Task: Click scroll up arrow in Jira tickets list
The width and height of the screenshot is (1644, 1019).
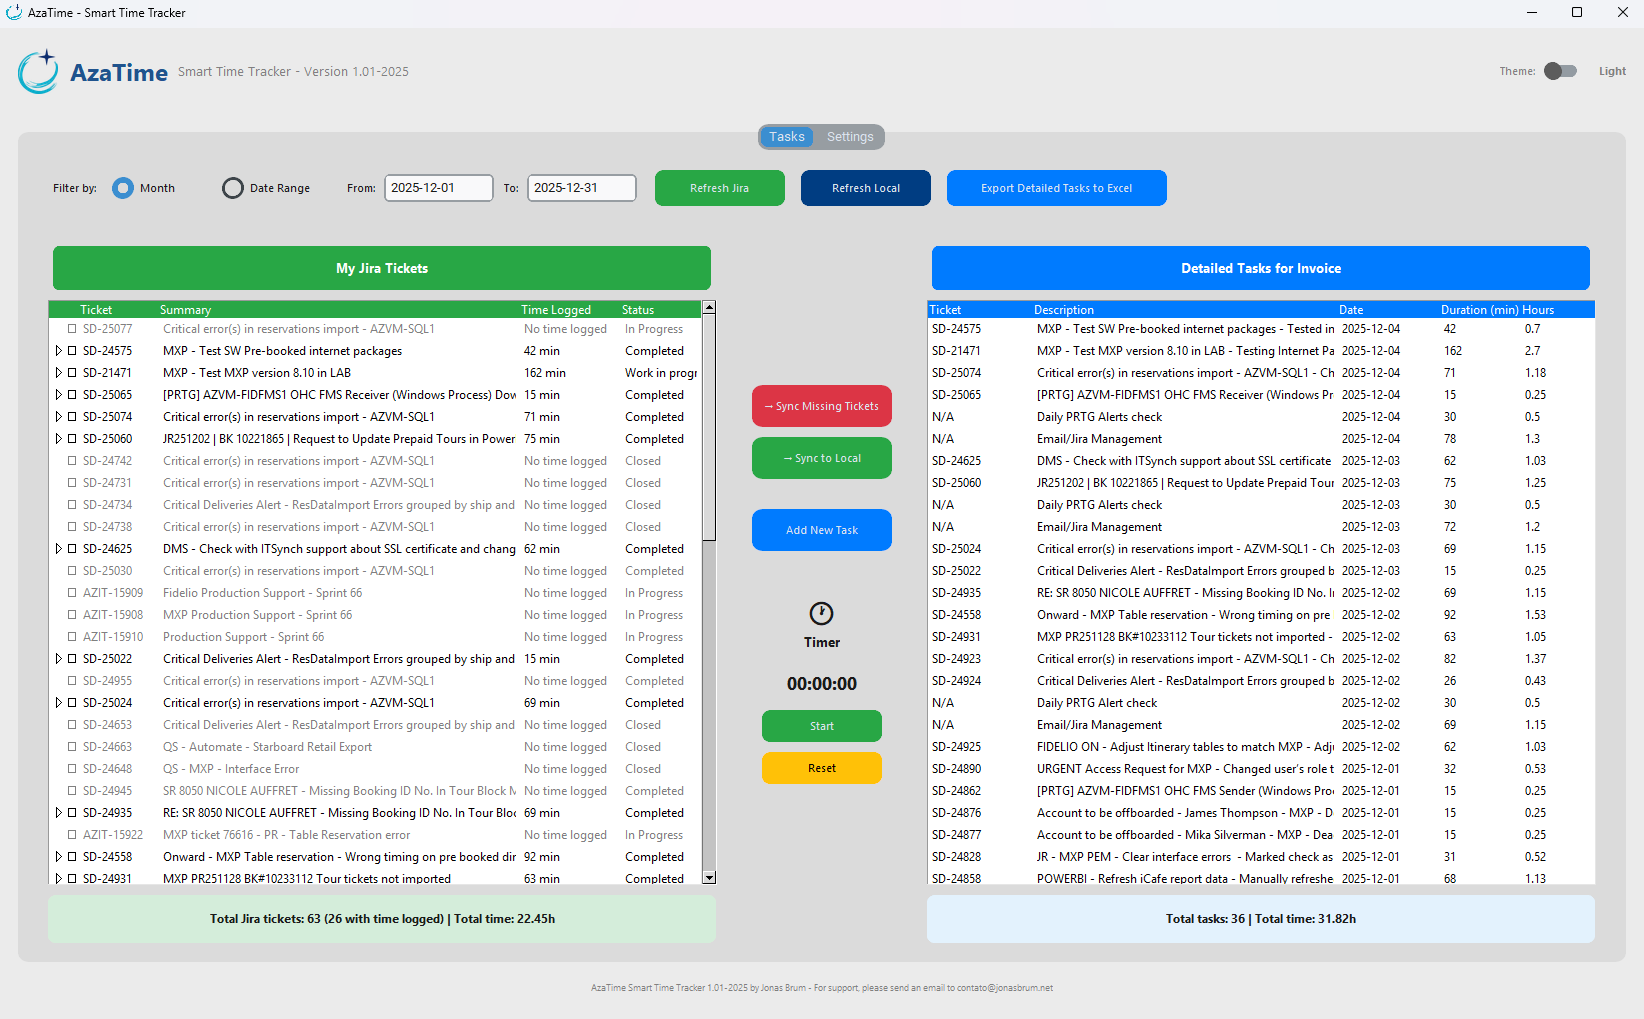Action: [x=709, y=308]
